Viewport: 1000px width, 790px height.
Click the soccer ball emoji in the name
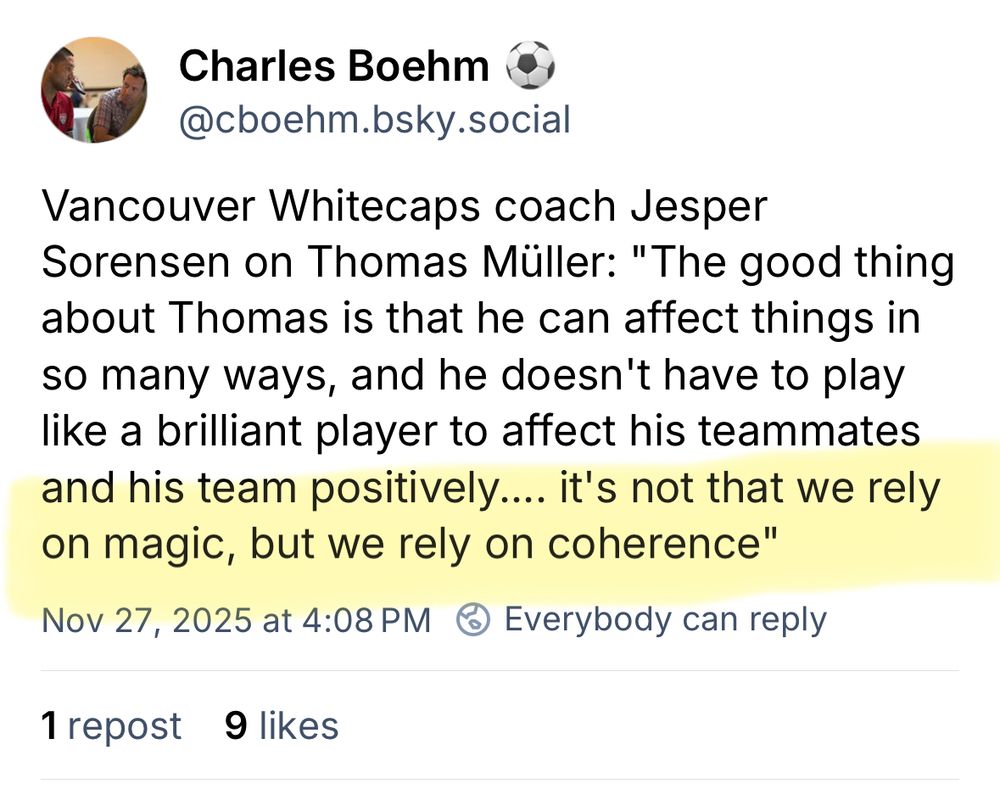click(x=531, y=64)
